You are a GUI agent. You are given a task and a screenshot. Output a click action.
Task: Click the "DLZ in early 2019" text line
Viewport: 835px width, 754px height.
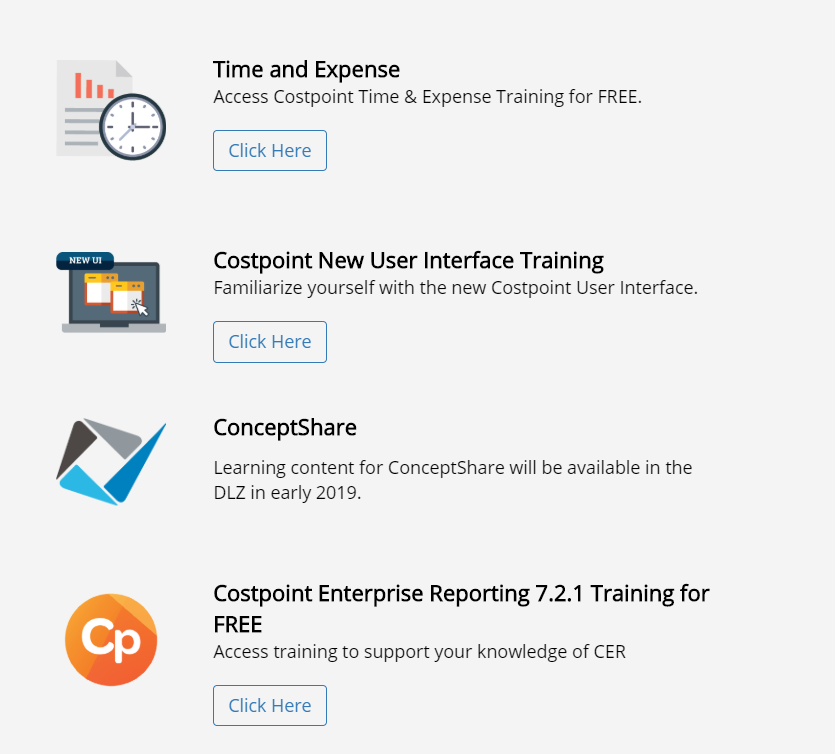[286, 493]
